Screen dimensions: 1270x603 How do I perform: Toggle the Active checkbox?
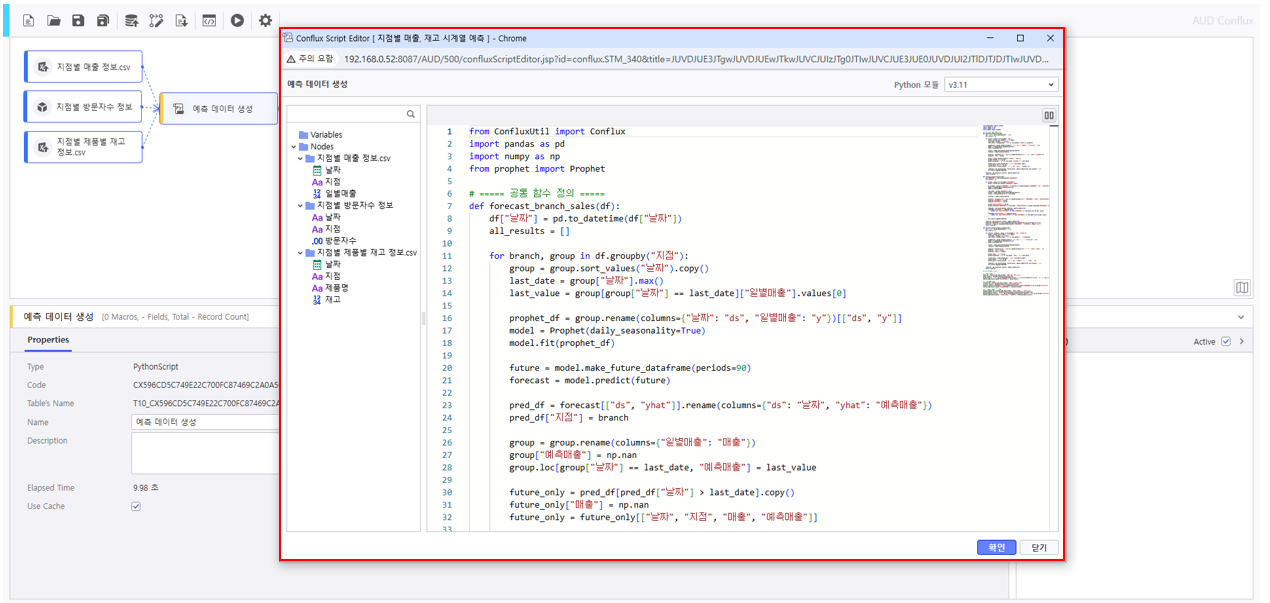click(x=1226, y=342)
